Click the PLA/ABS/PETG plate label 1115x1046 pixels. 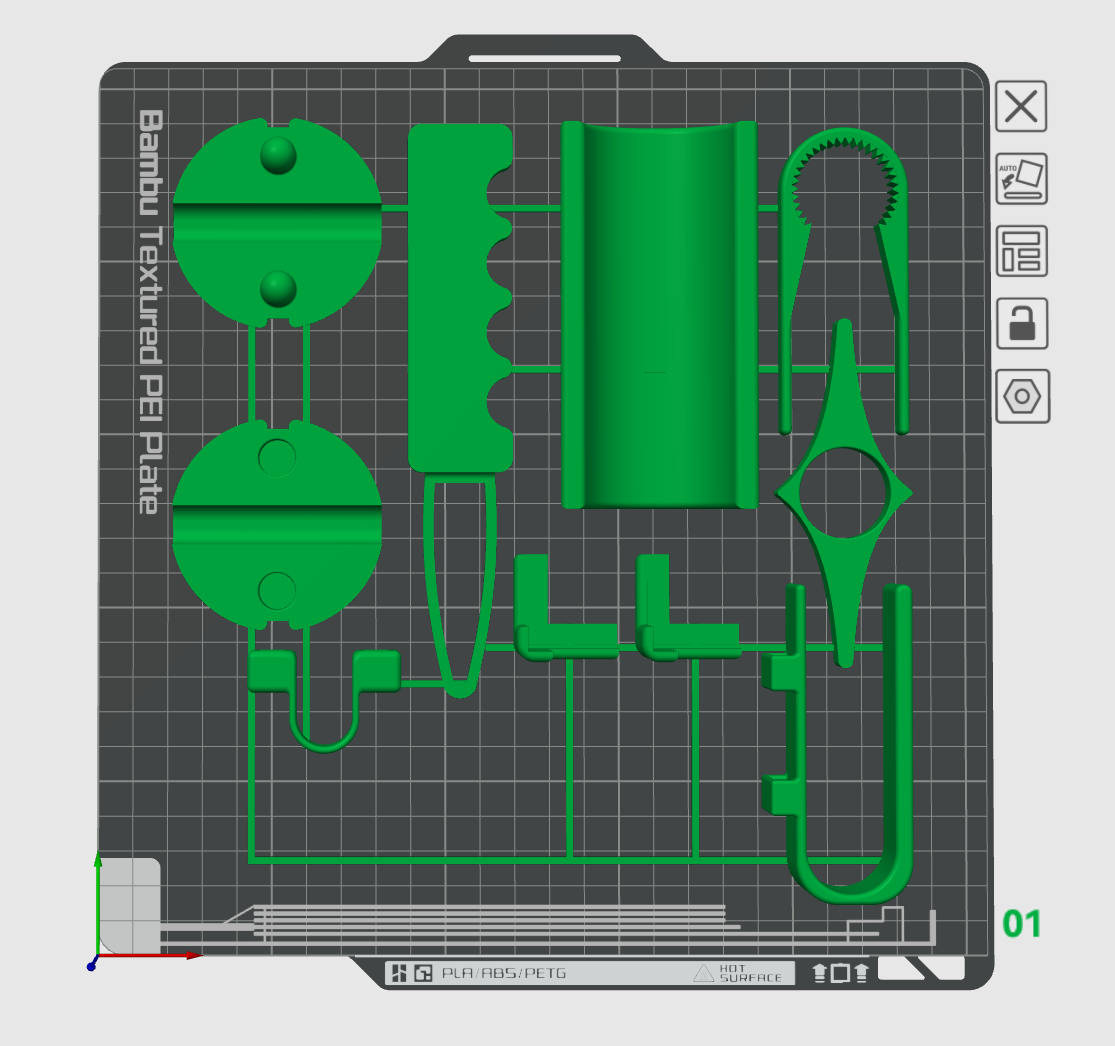tap(503, 973)
